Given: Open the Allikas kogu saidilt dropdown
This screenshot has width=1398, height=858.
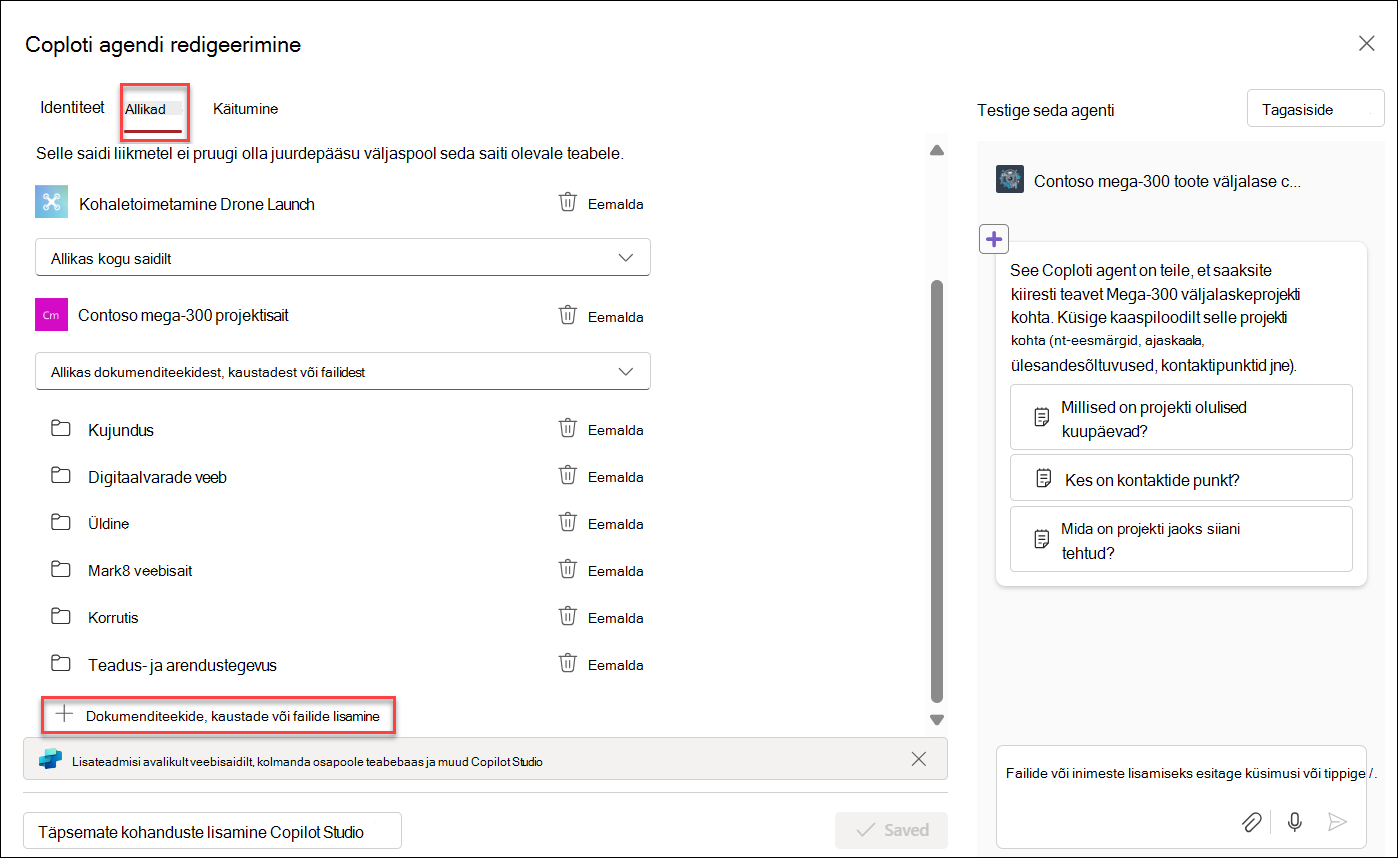Looking at the screenshot, I should (343, 258).
